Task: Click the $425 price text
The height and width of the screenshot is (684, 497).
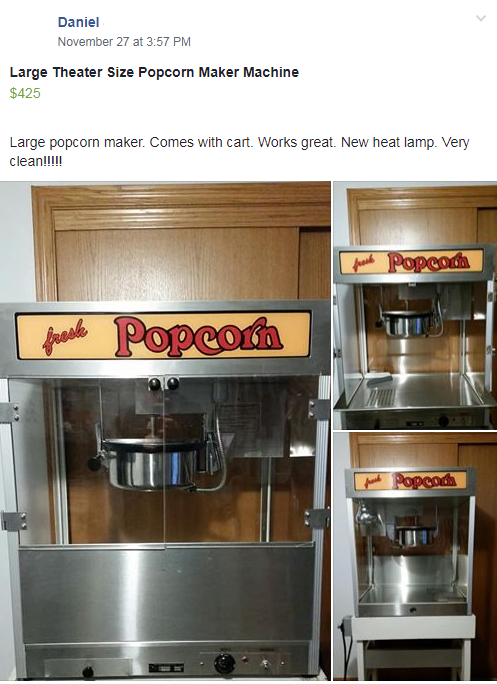Action: [x=25, y=93]
